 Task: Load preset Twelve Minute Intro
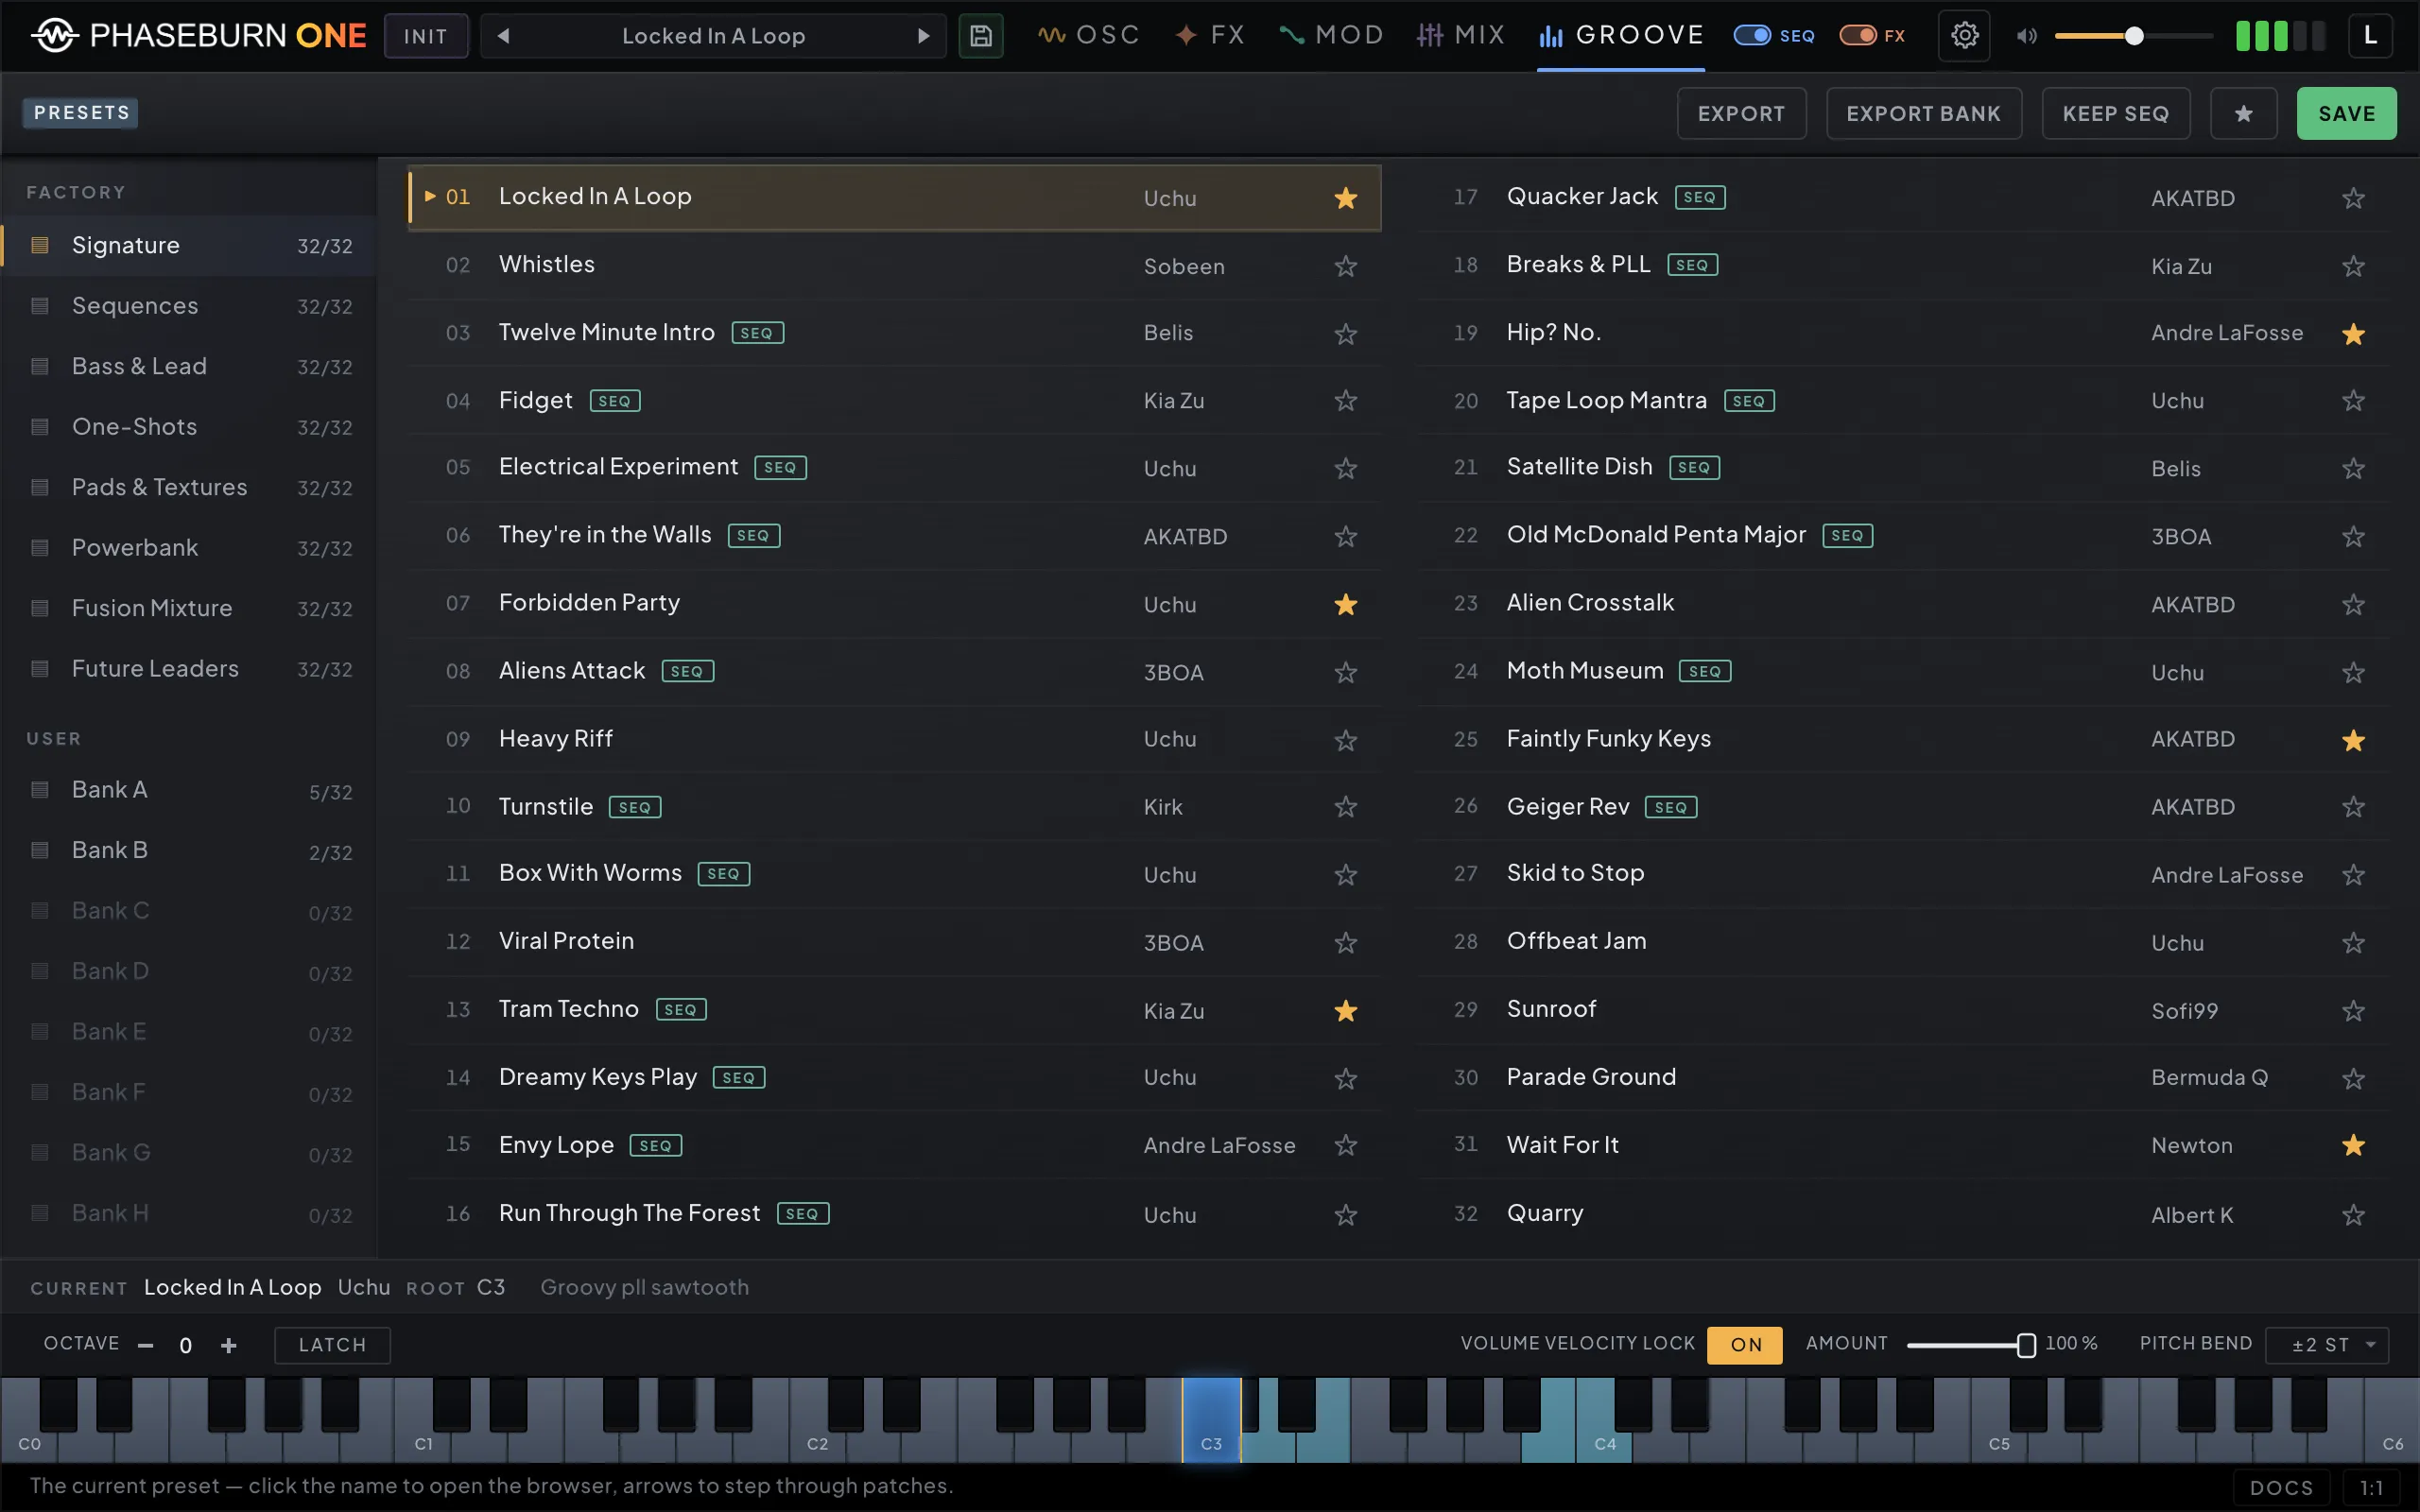894,333
